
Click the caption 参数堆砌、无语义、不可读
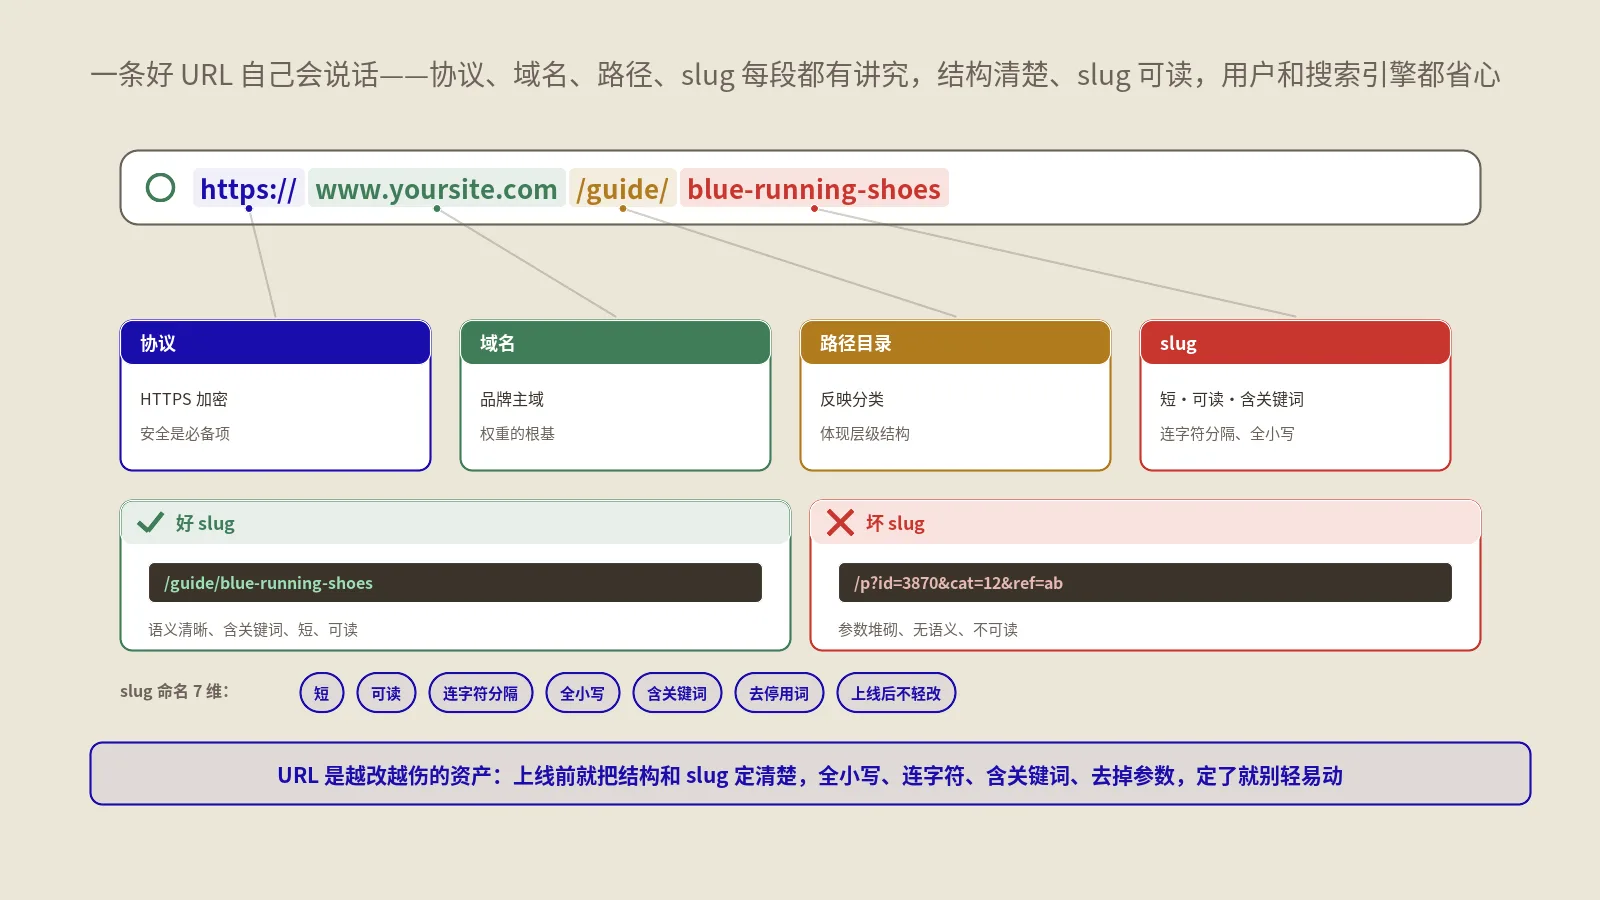[x=928, y=629]
